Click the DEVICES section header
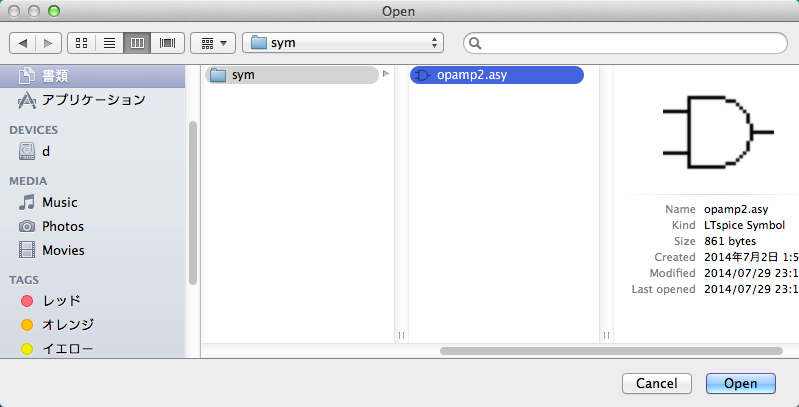This screenshot has height=407, width=799. pyautogui.click(x=34, y=130)
